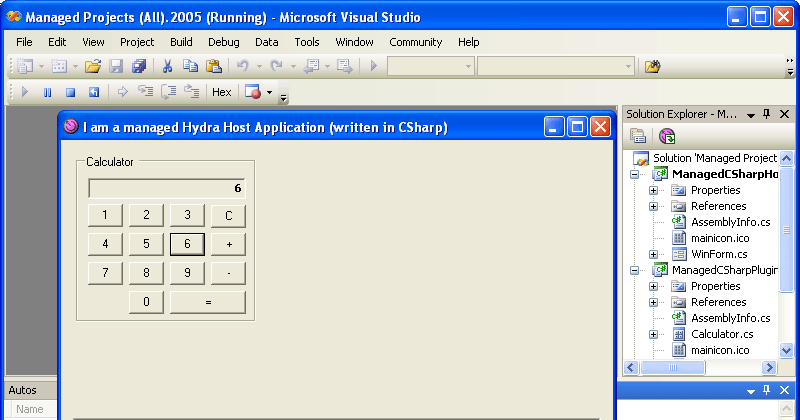800x420 pixels.
Task: Toggle the Solution Explorer auto-hide pin
Action: point(766,114)
